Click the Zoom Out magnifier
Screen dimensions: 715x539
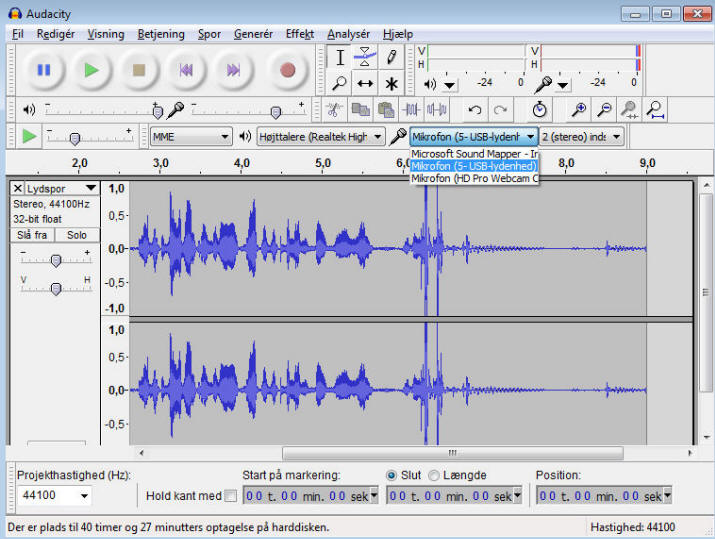tap(604, 110)
